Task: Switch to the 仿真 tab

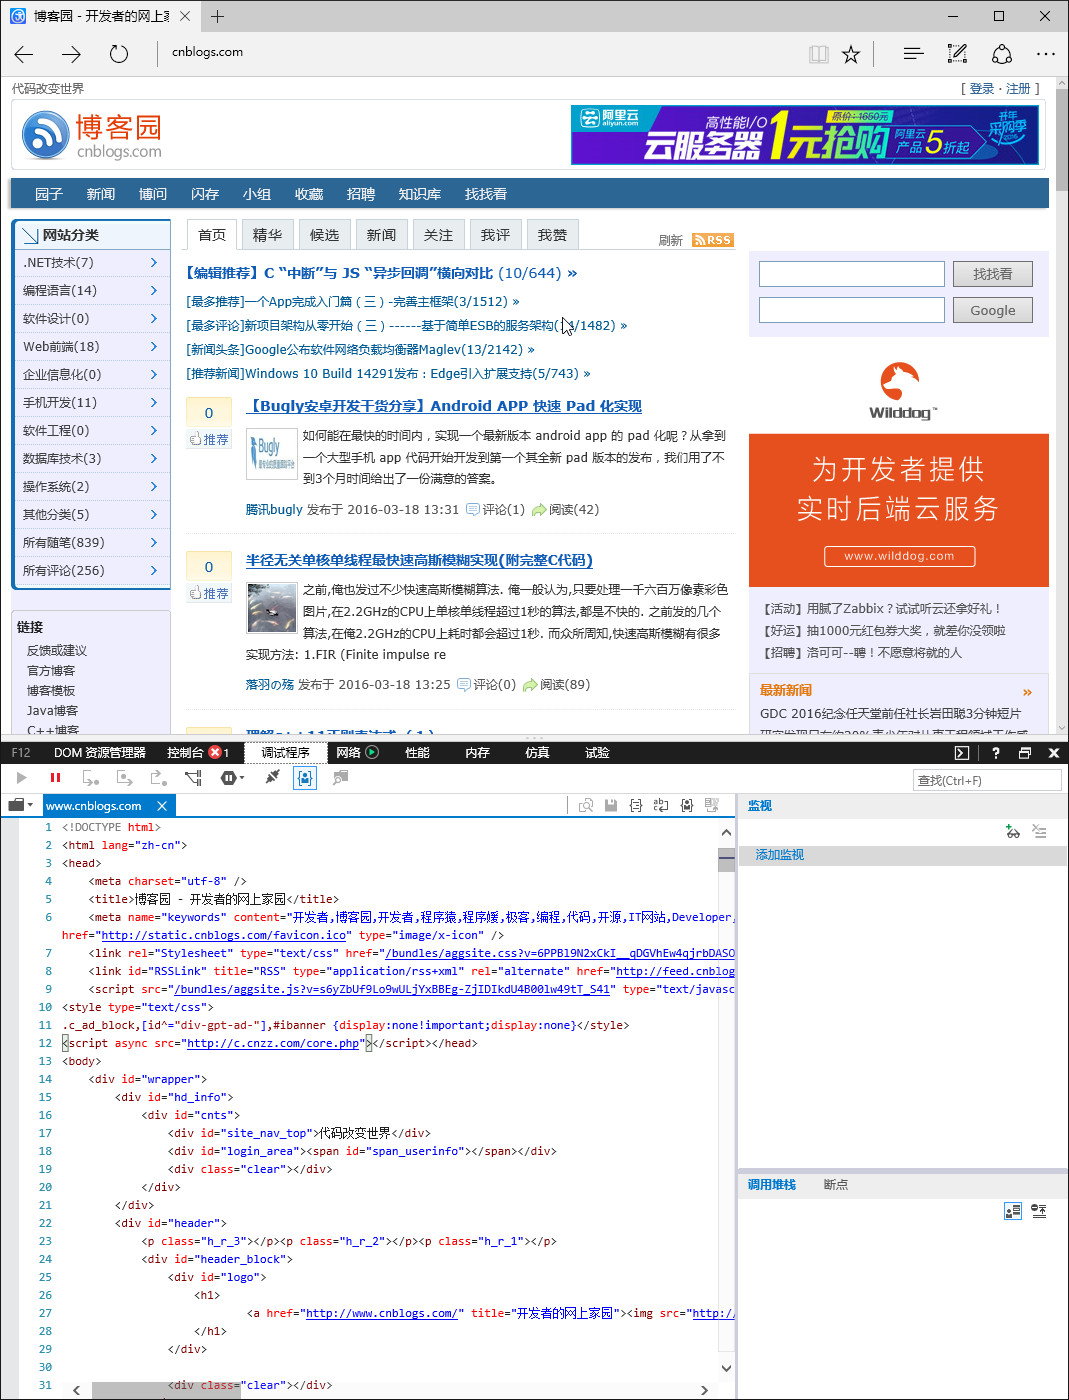Action: coord(537,753)
